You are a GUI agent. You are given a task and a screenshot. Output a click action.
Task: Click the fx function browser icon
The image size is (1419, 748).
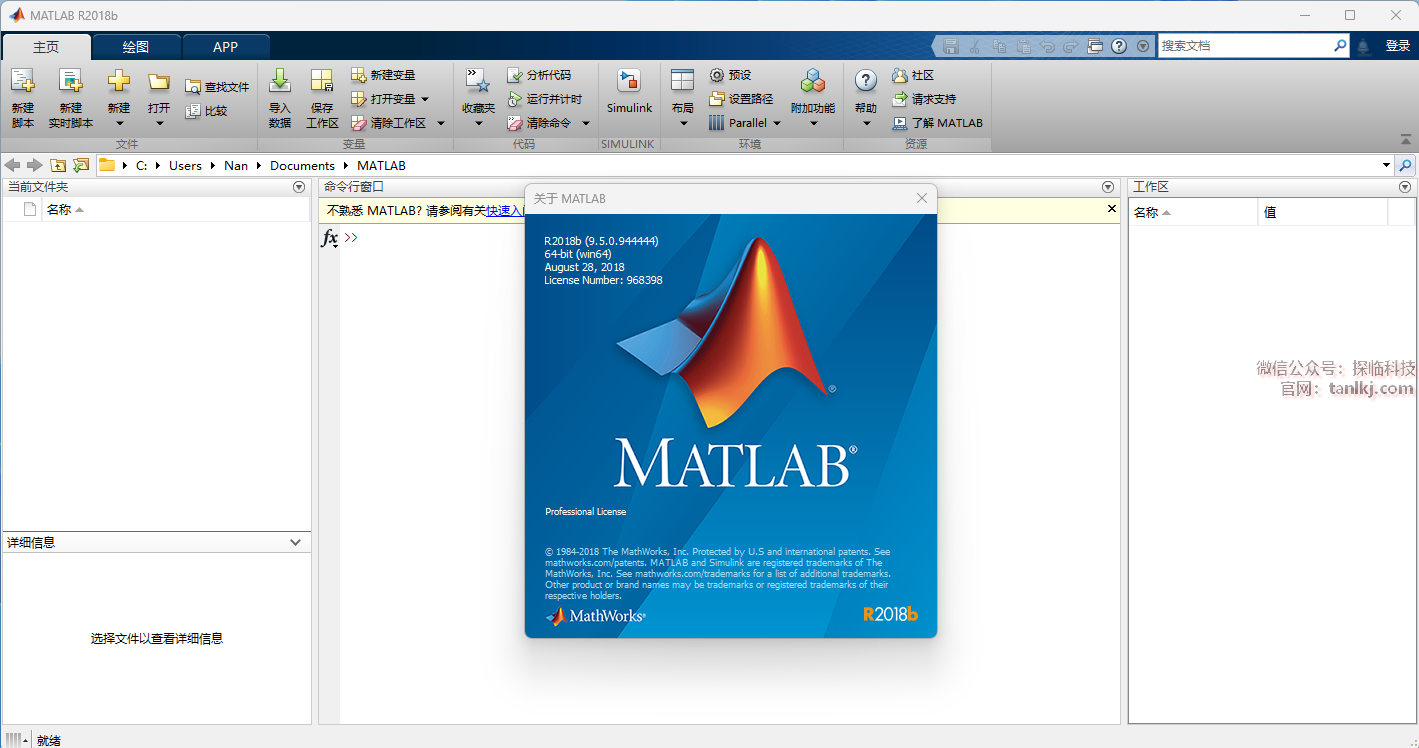coord(329,238)
